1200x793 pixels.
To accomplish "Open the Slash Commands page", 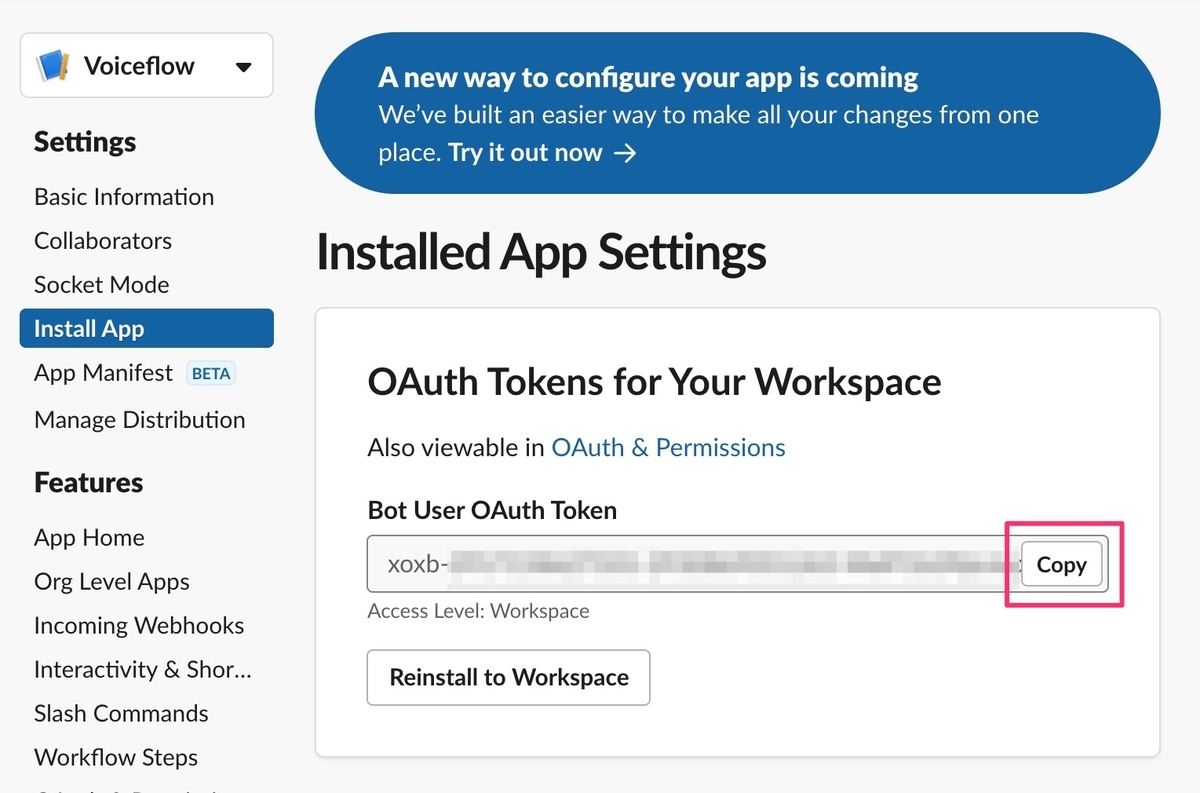I will [x=121, y=714].
